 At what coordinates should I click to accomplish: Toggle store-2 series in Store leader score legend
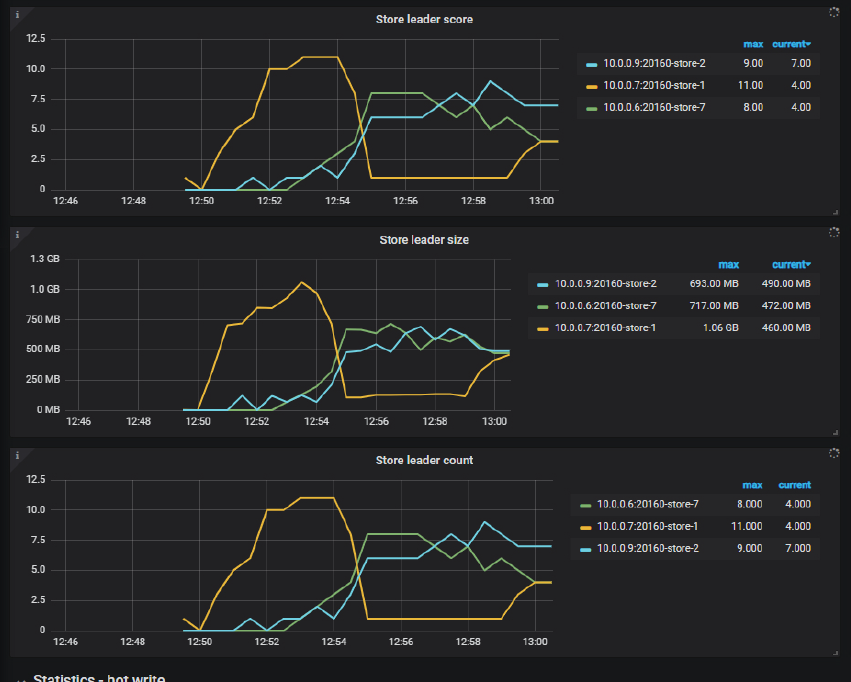pos(654,63)
